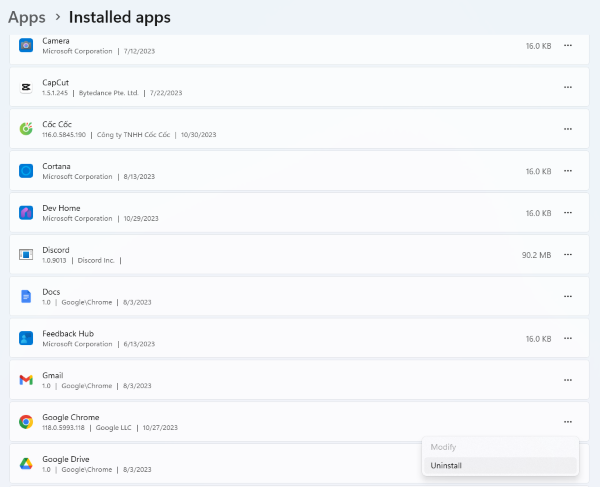
Task: Click the Cốc Cốc browser icon
Action: (x=26, y=129)
